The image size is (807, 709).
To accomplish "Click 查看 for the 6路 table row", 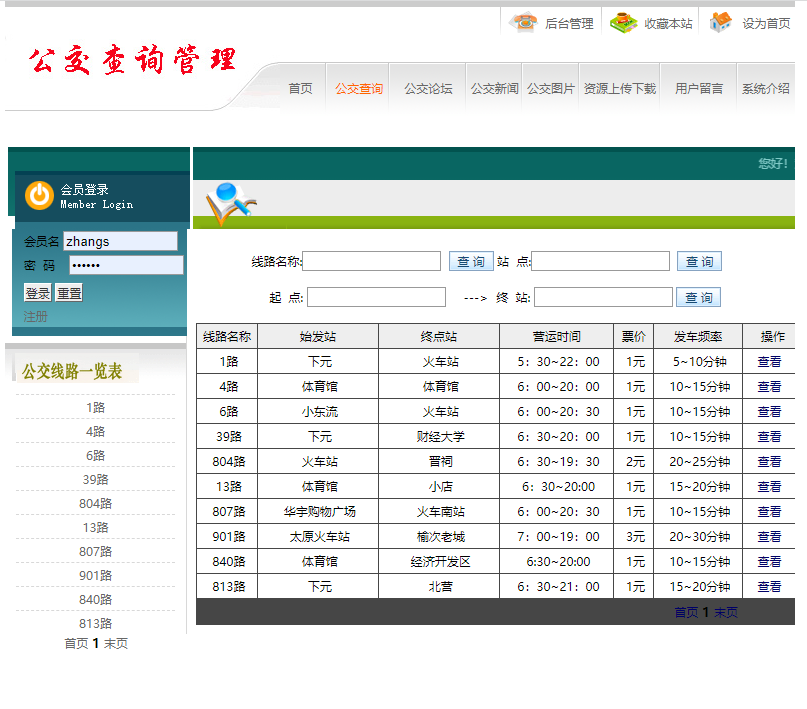I will pyautogui.click(x=769, y=412).
